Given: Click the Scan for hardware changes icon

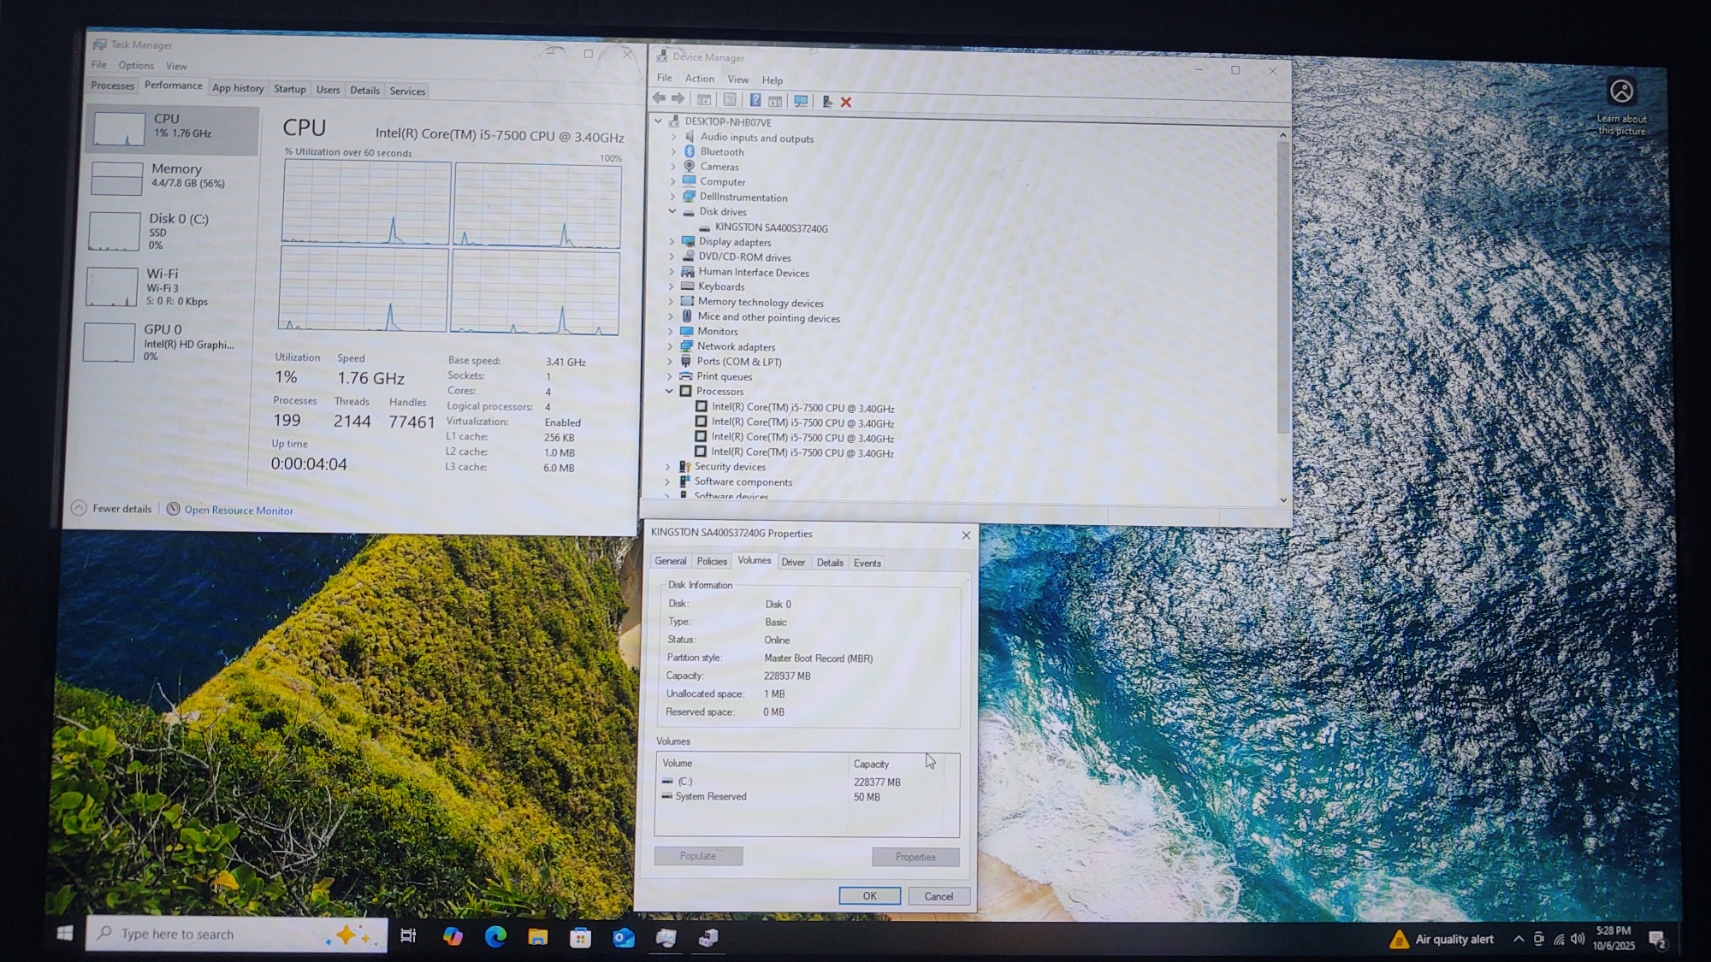Looking at the screenshot, I should (x=801, y=101).
